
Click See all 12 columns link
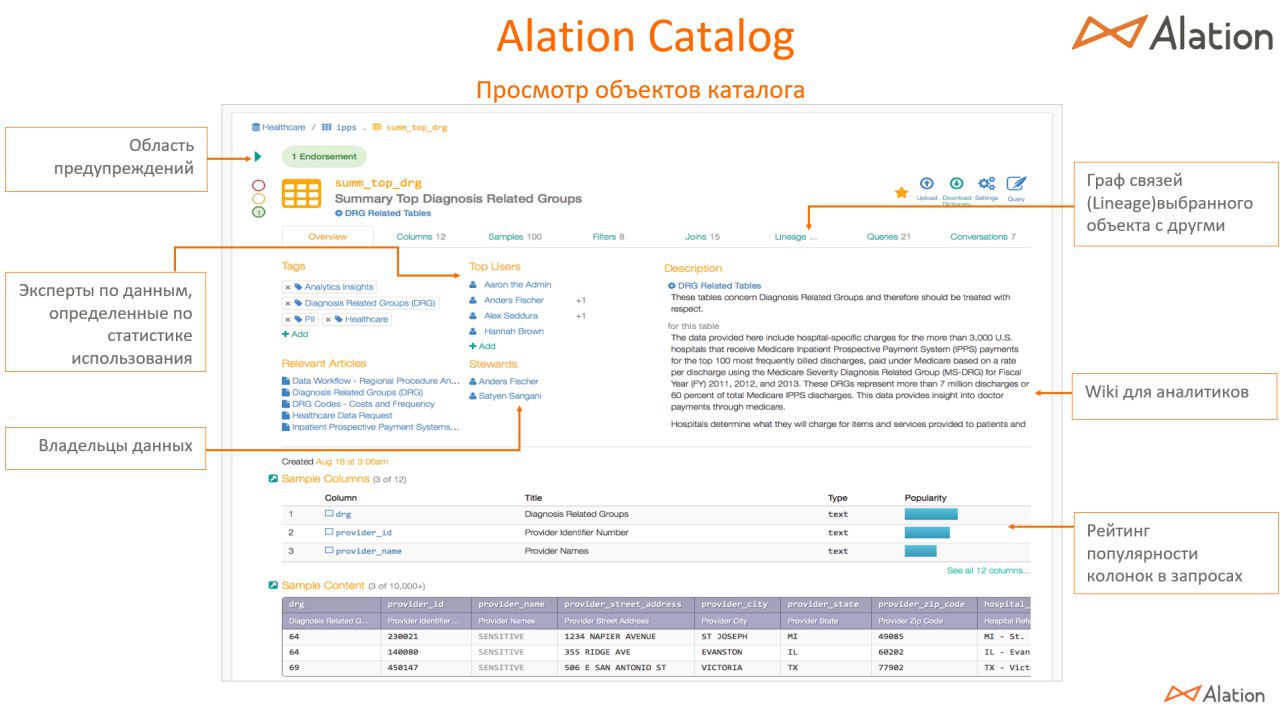click(988, 571)
